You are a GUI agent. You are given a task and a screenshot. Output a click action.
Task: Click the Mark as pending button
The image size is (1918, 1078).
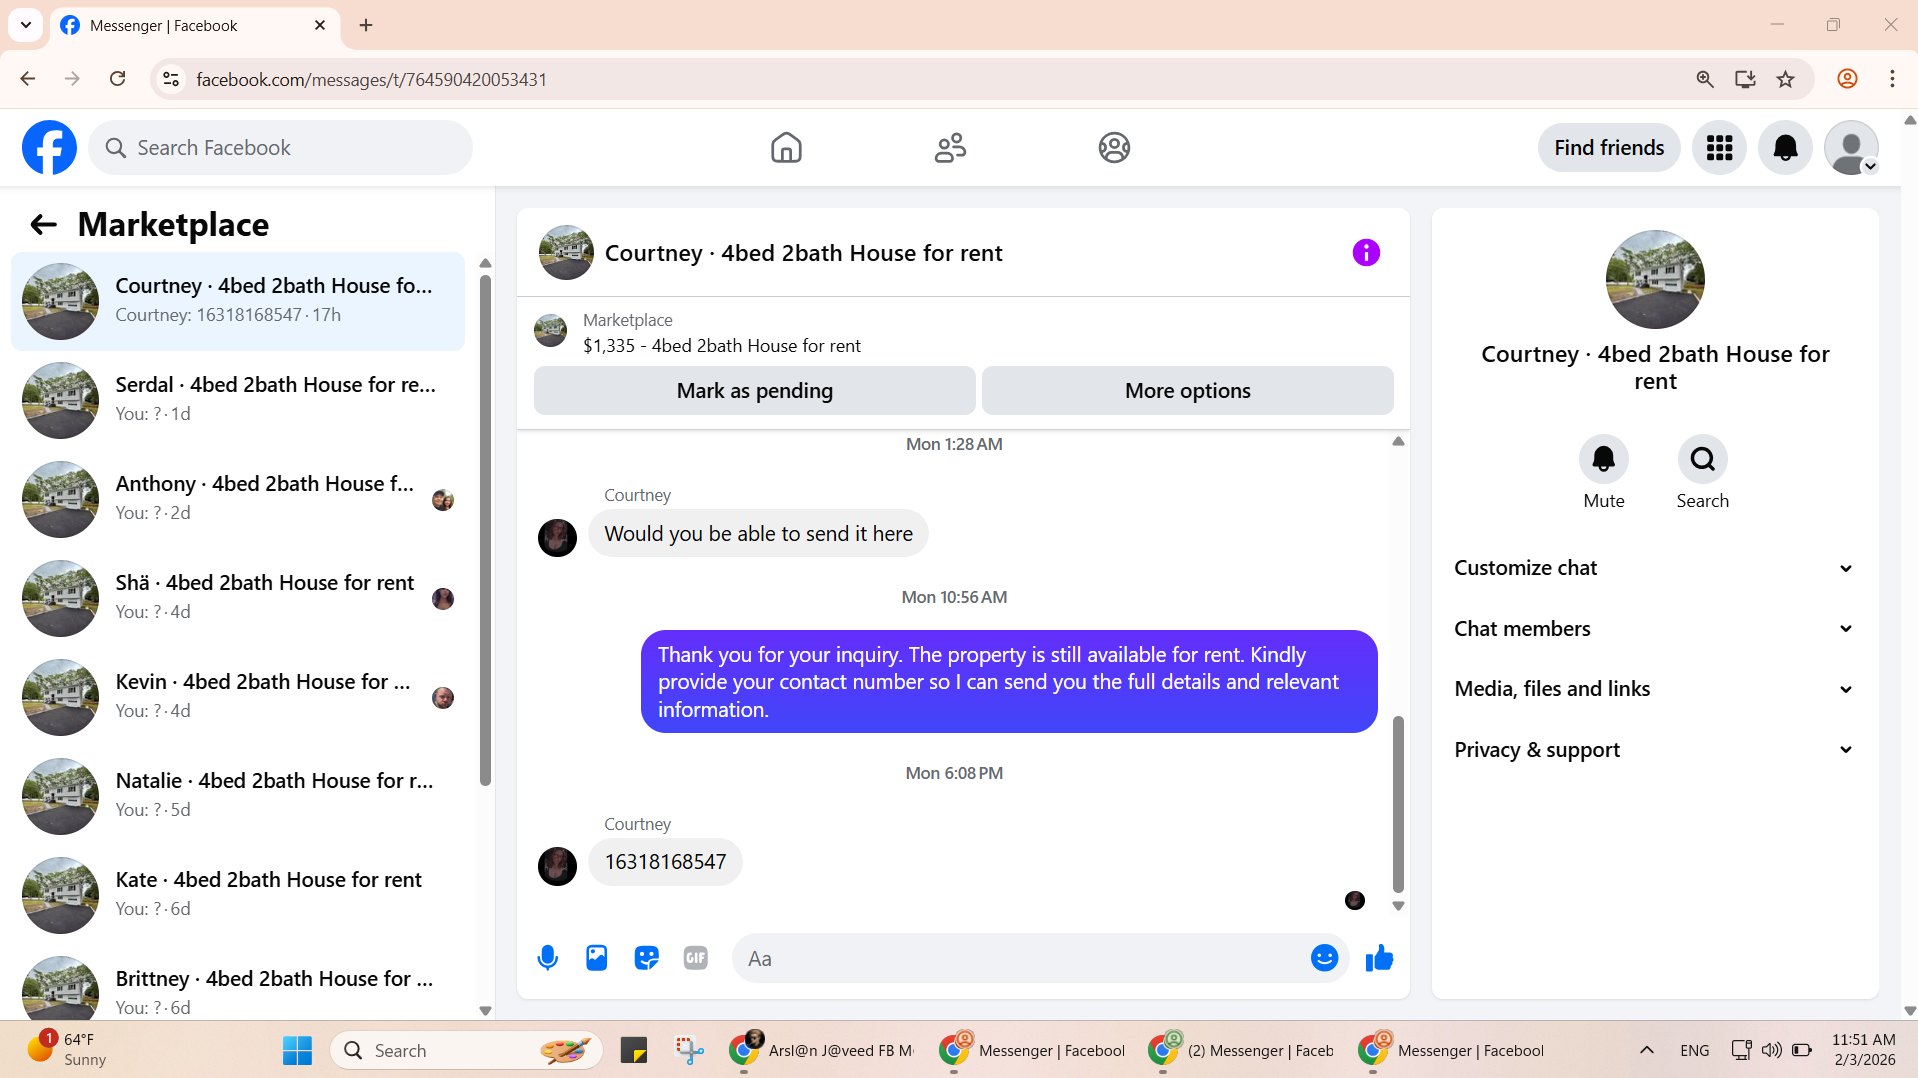pos(755,391)
